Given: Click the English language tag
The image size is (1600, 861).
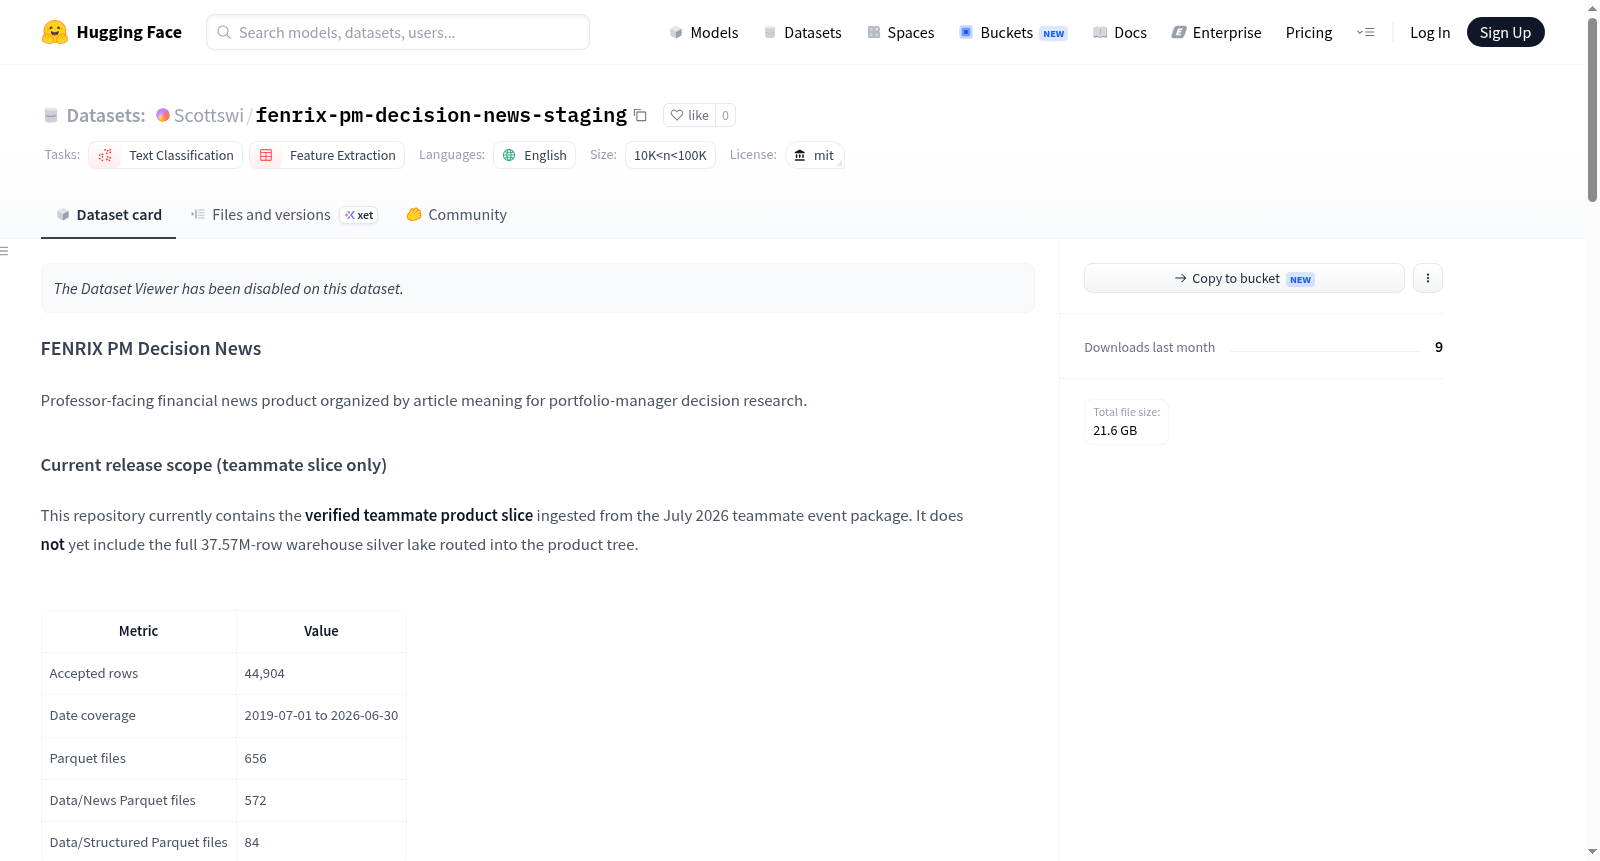Looking at the screenshot, I should click(534, 155).
